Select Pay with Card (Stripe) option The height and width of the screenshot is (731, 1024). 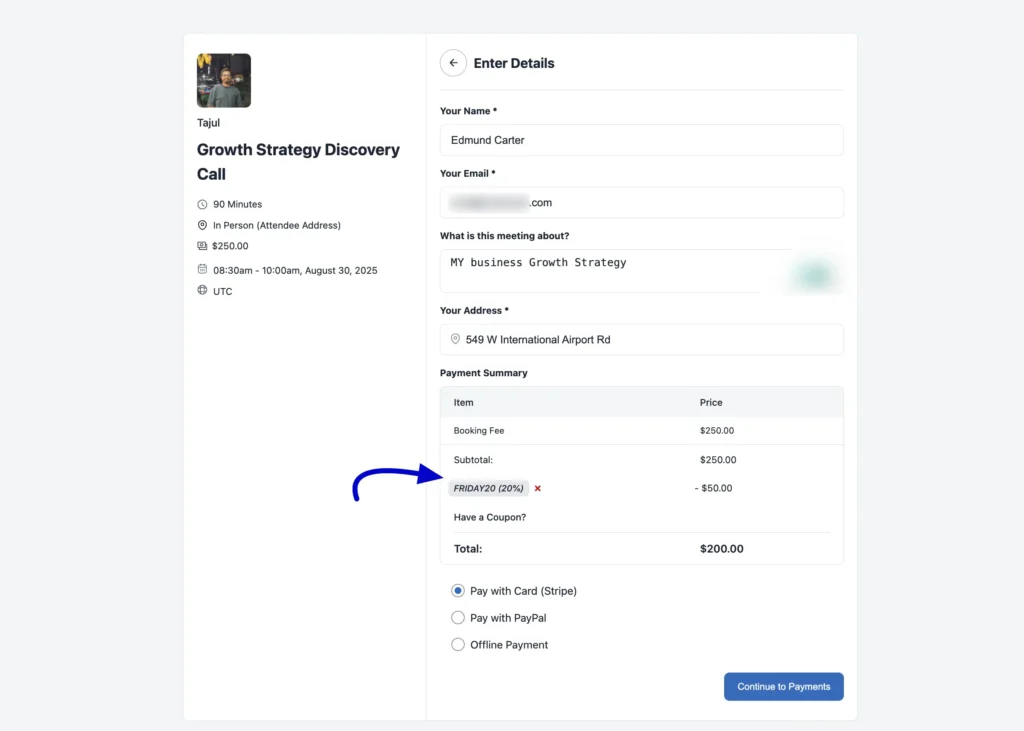point(458,591)
